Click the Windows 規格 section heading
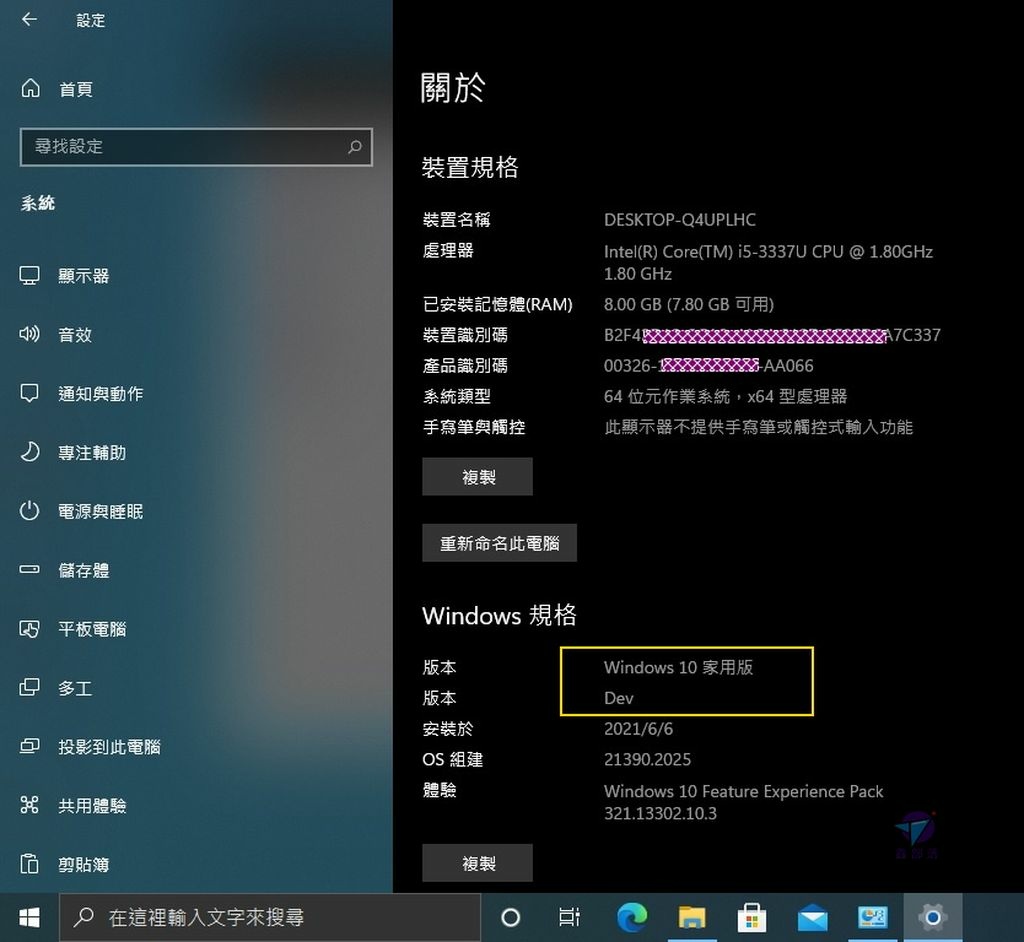This screenshot has height=942, width=1024. tap(499, 615)
